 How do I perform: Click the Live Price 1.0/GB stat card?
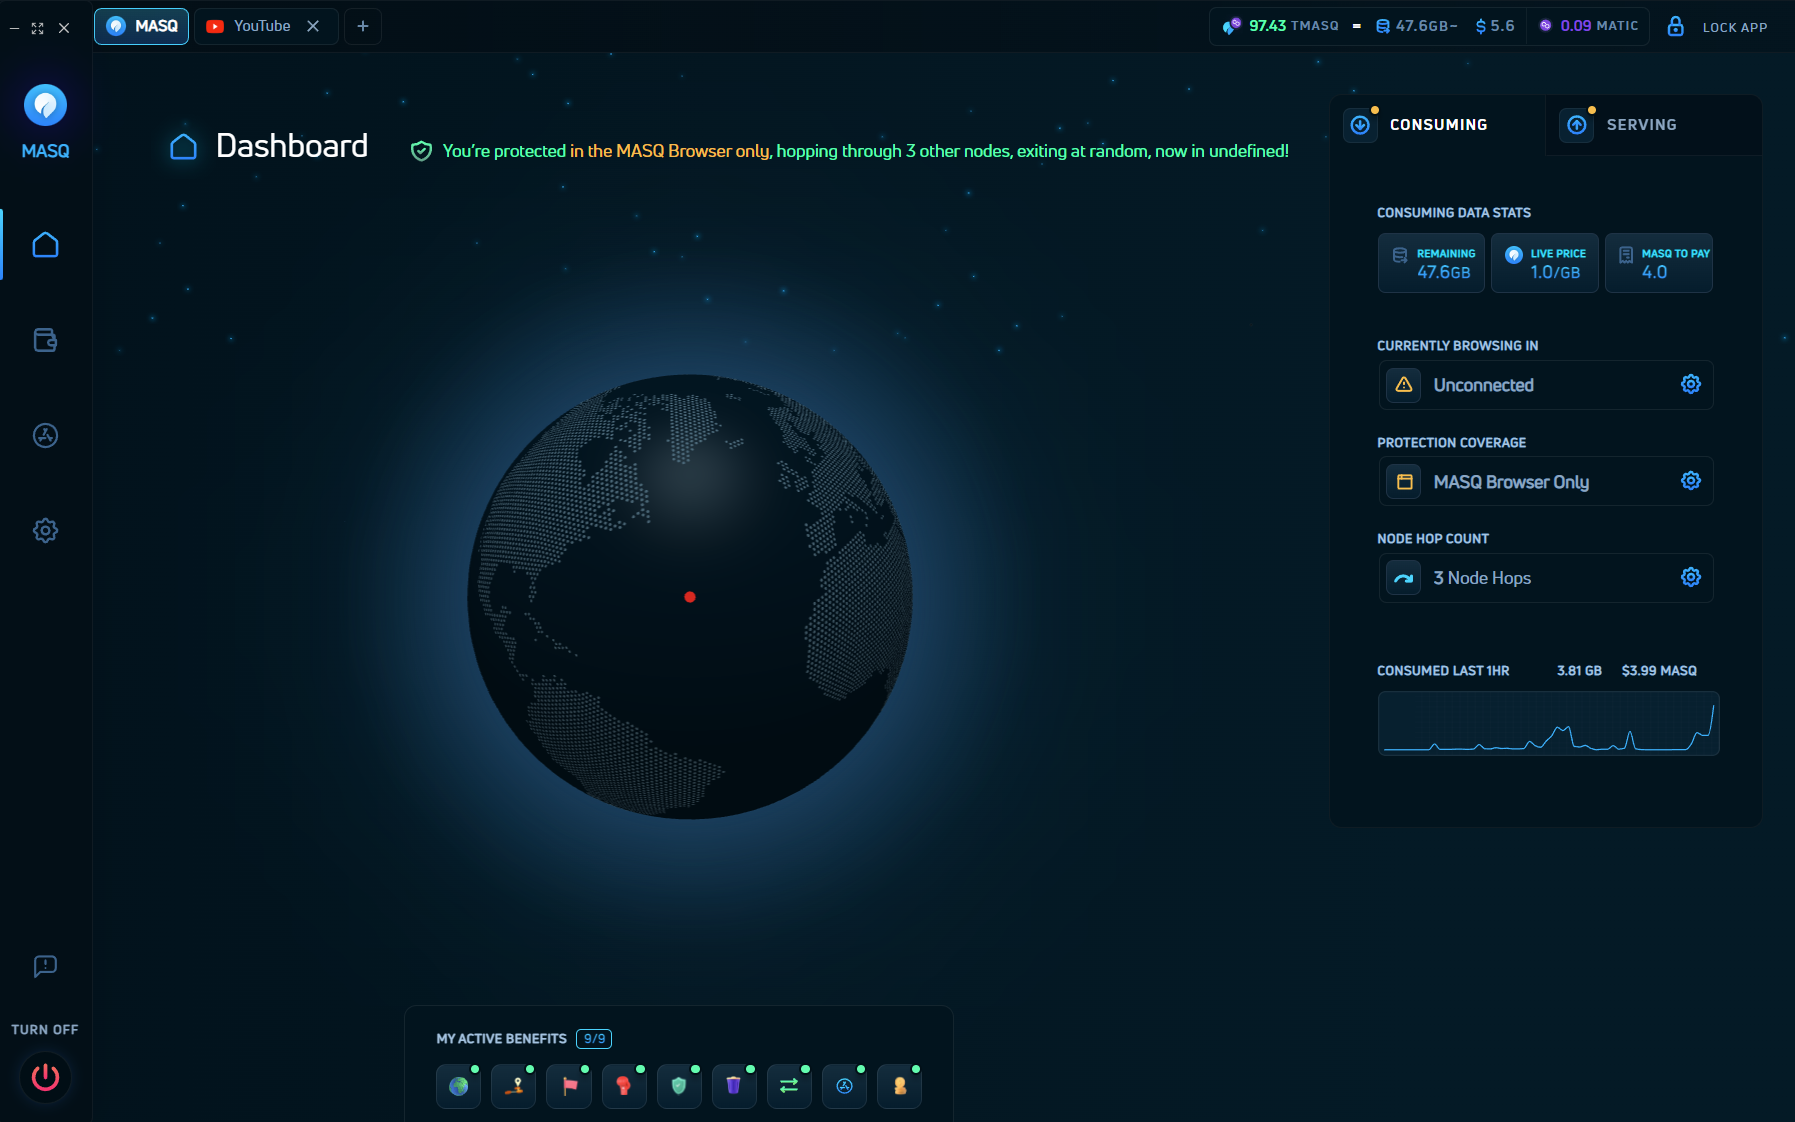[1545, 263]
